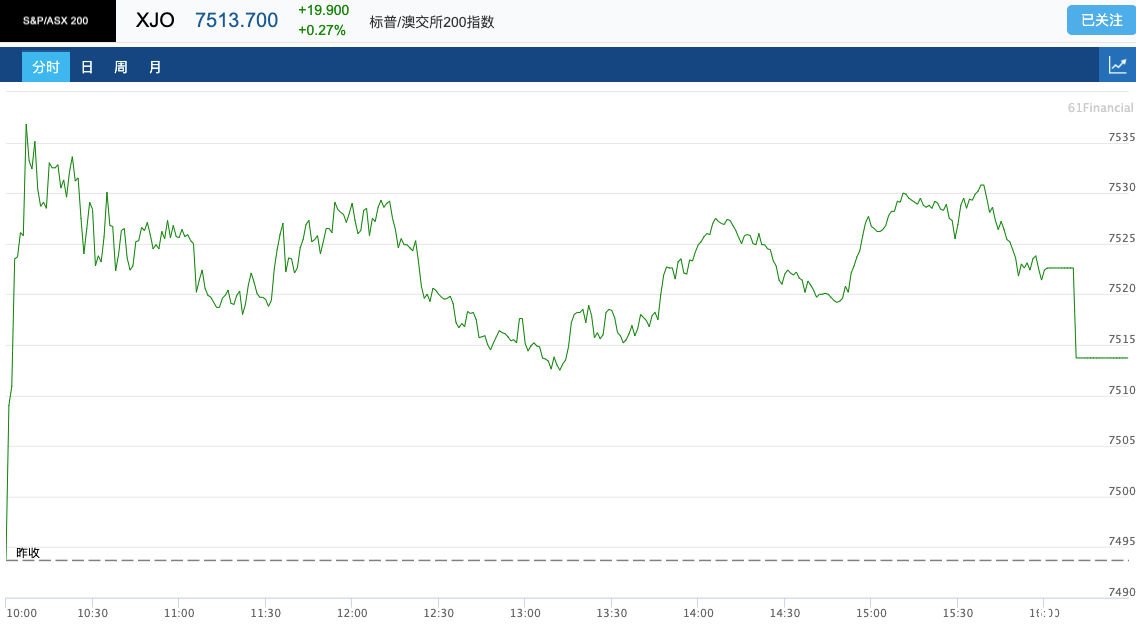Click the 7495 price axis label
1136x624 pixels.
pos(1122,541)
